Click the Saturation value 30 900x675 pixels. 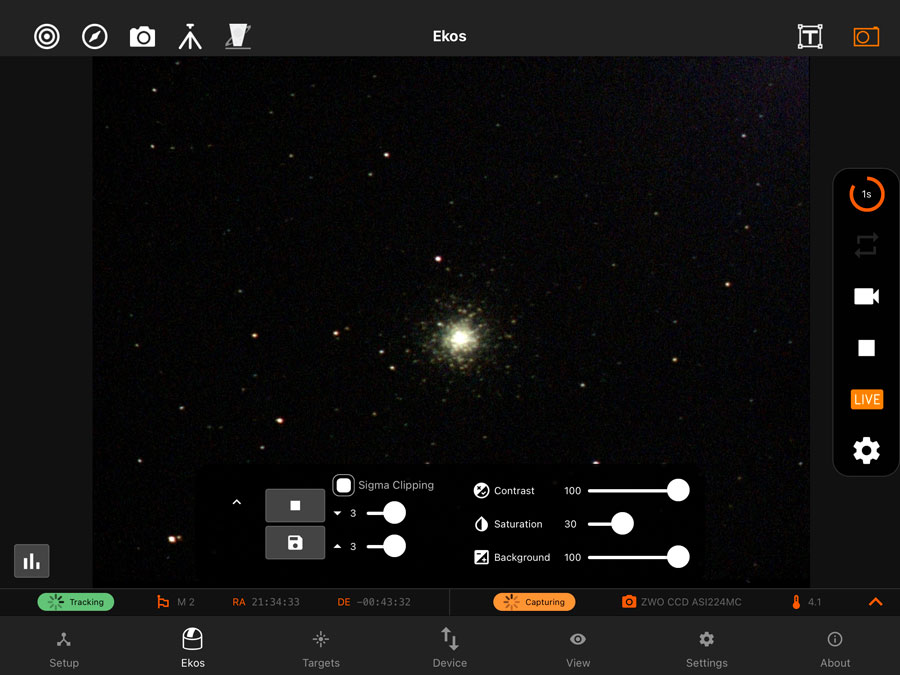[570, 524]
